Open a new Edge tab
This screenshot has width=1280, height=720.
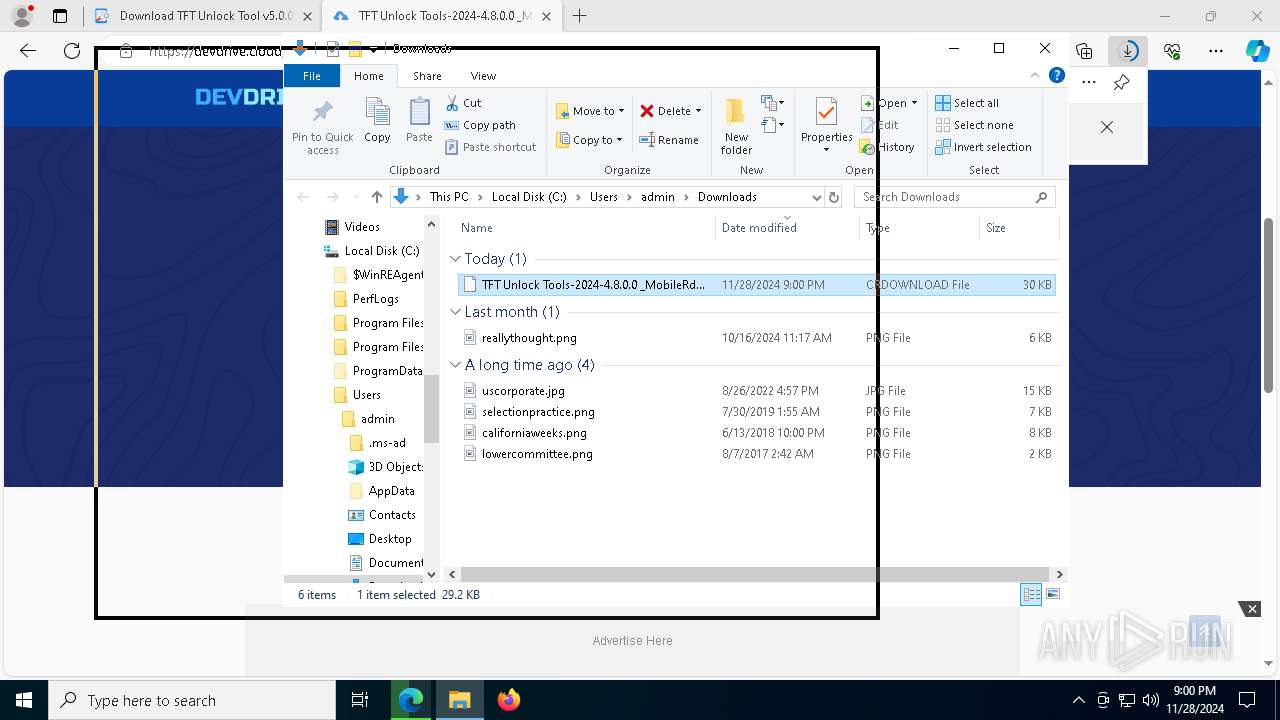pos(579,16)
